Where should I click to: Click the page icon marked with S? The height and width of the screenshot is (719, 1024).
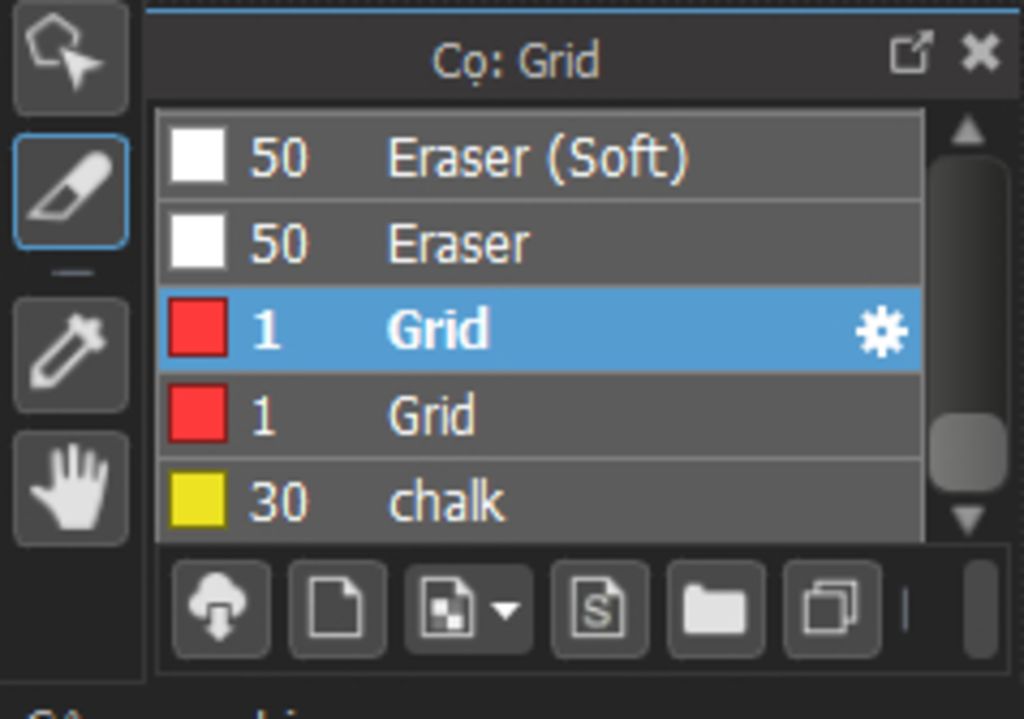599,609
